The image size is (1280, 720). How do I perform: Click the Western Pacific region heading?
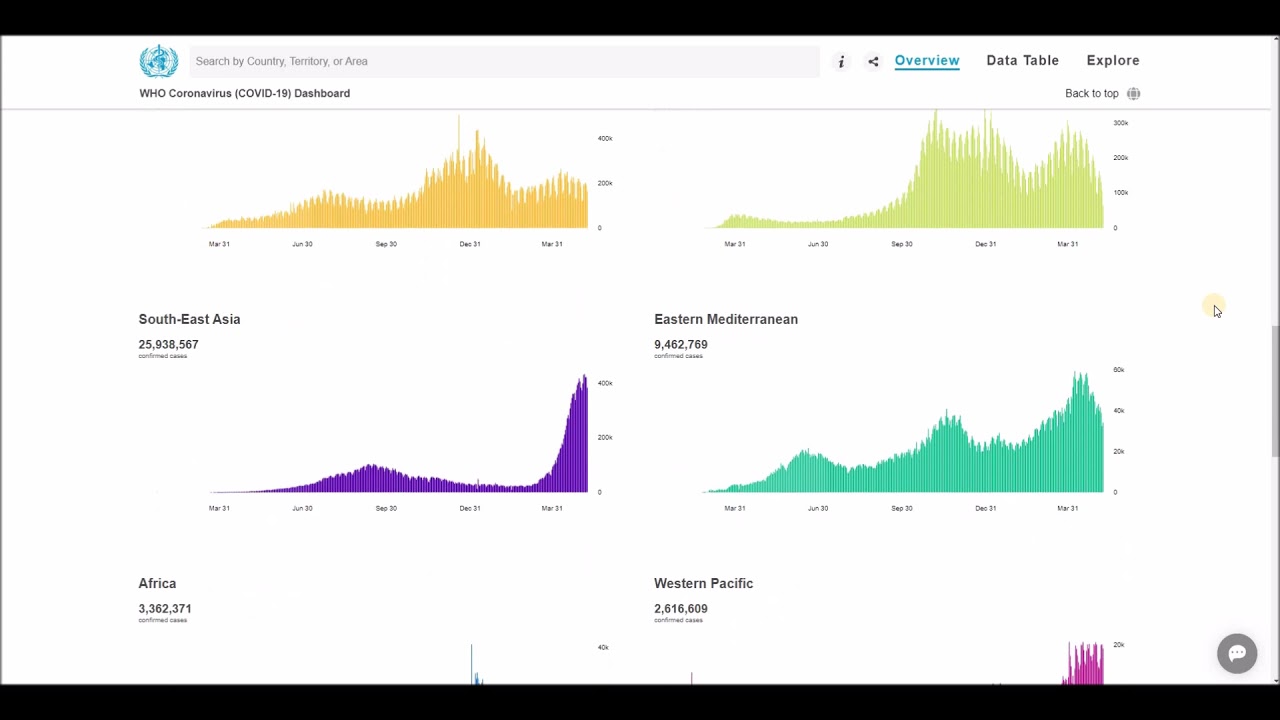[x=703, y=583]
